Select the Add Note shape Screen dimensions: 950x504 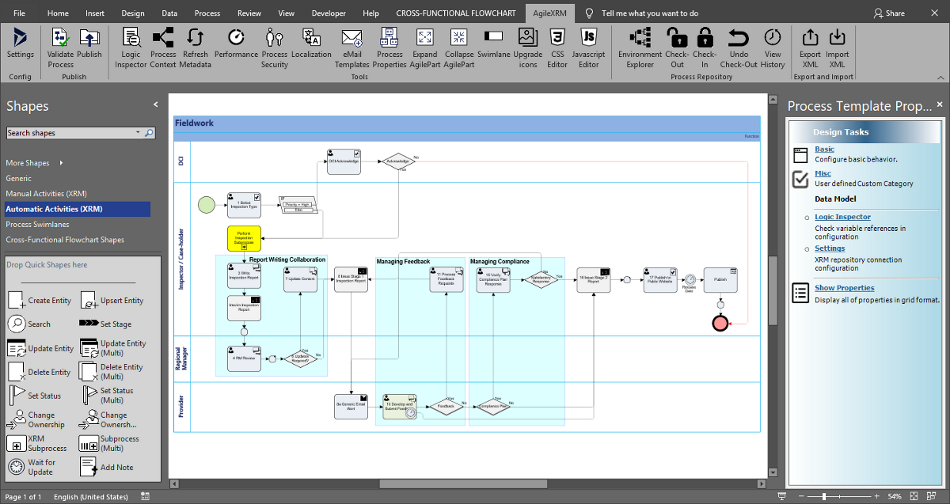(x=107, y=466)
